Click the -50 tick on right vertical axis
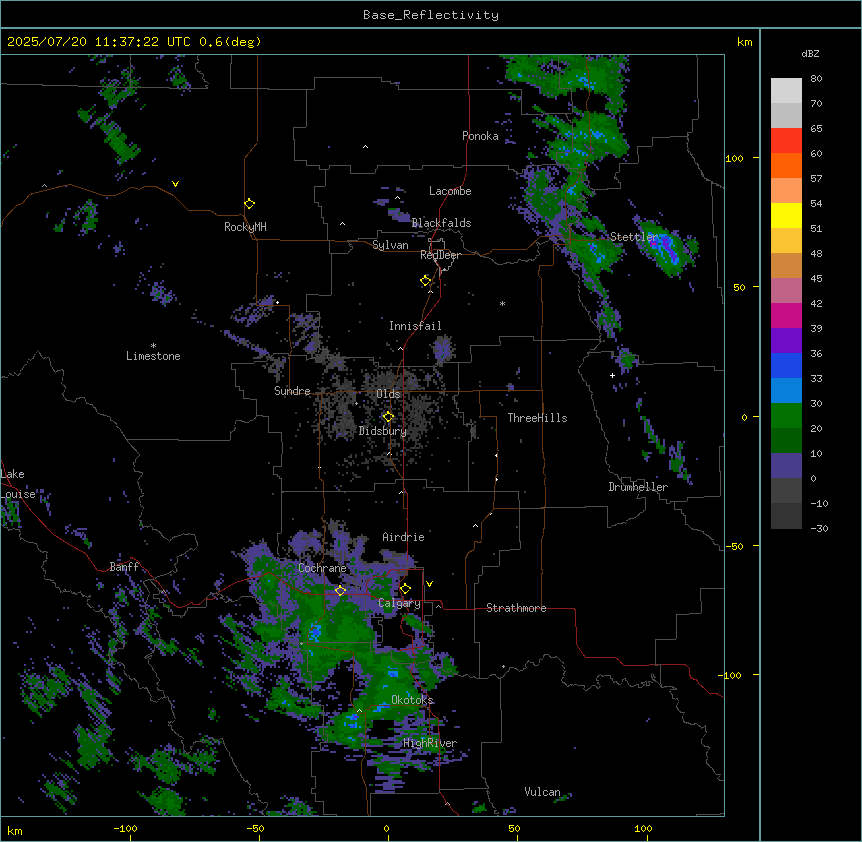The image size is (862, 842). [x=734, y=546]
